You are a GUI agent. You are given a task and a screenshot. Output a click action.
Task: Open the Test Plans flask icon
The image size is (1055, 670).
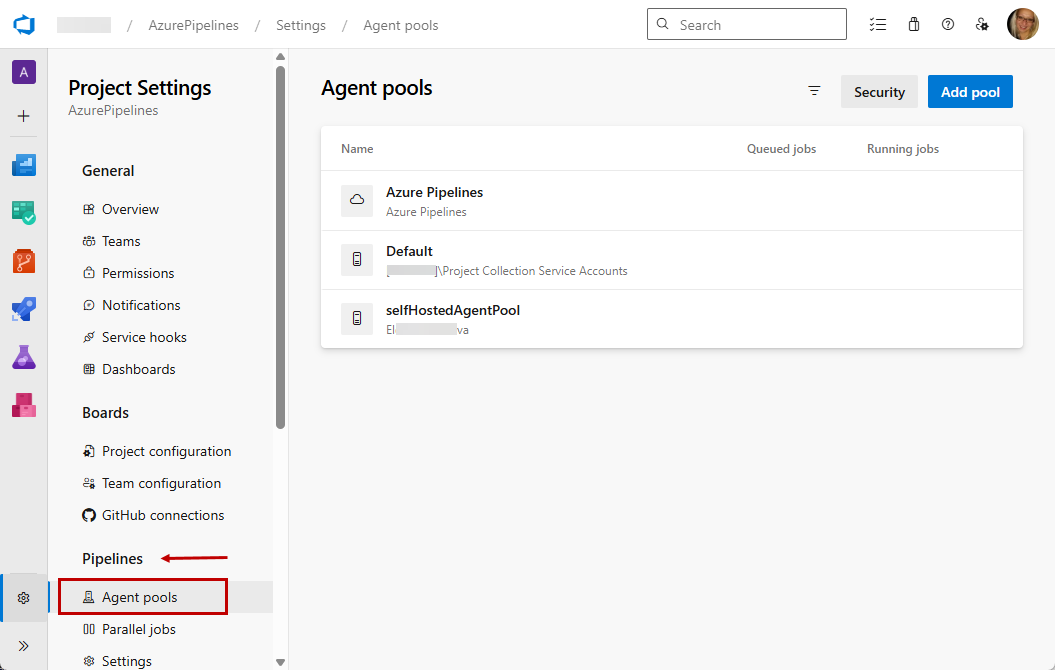(24, 357)
